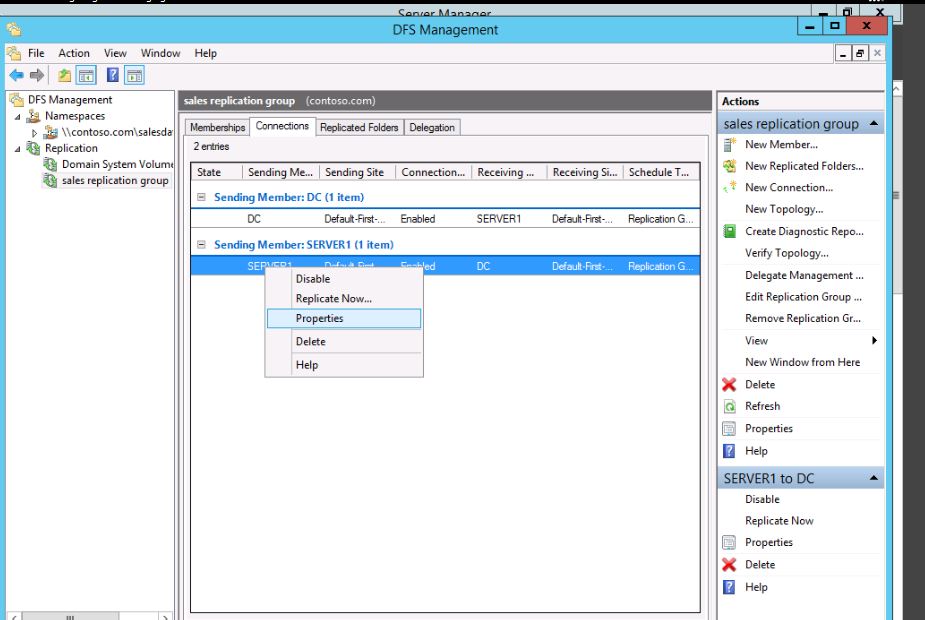
Task: Collapse the sales replication group actions section
Action: click(875, 124)
